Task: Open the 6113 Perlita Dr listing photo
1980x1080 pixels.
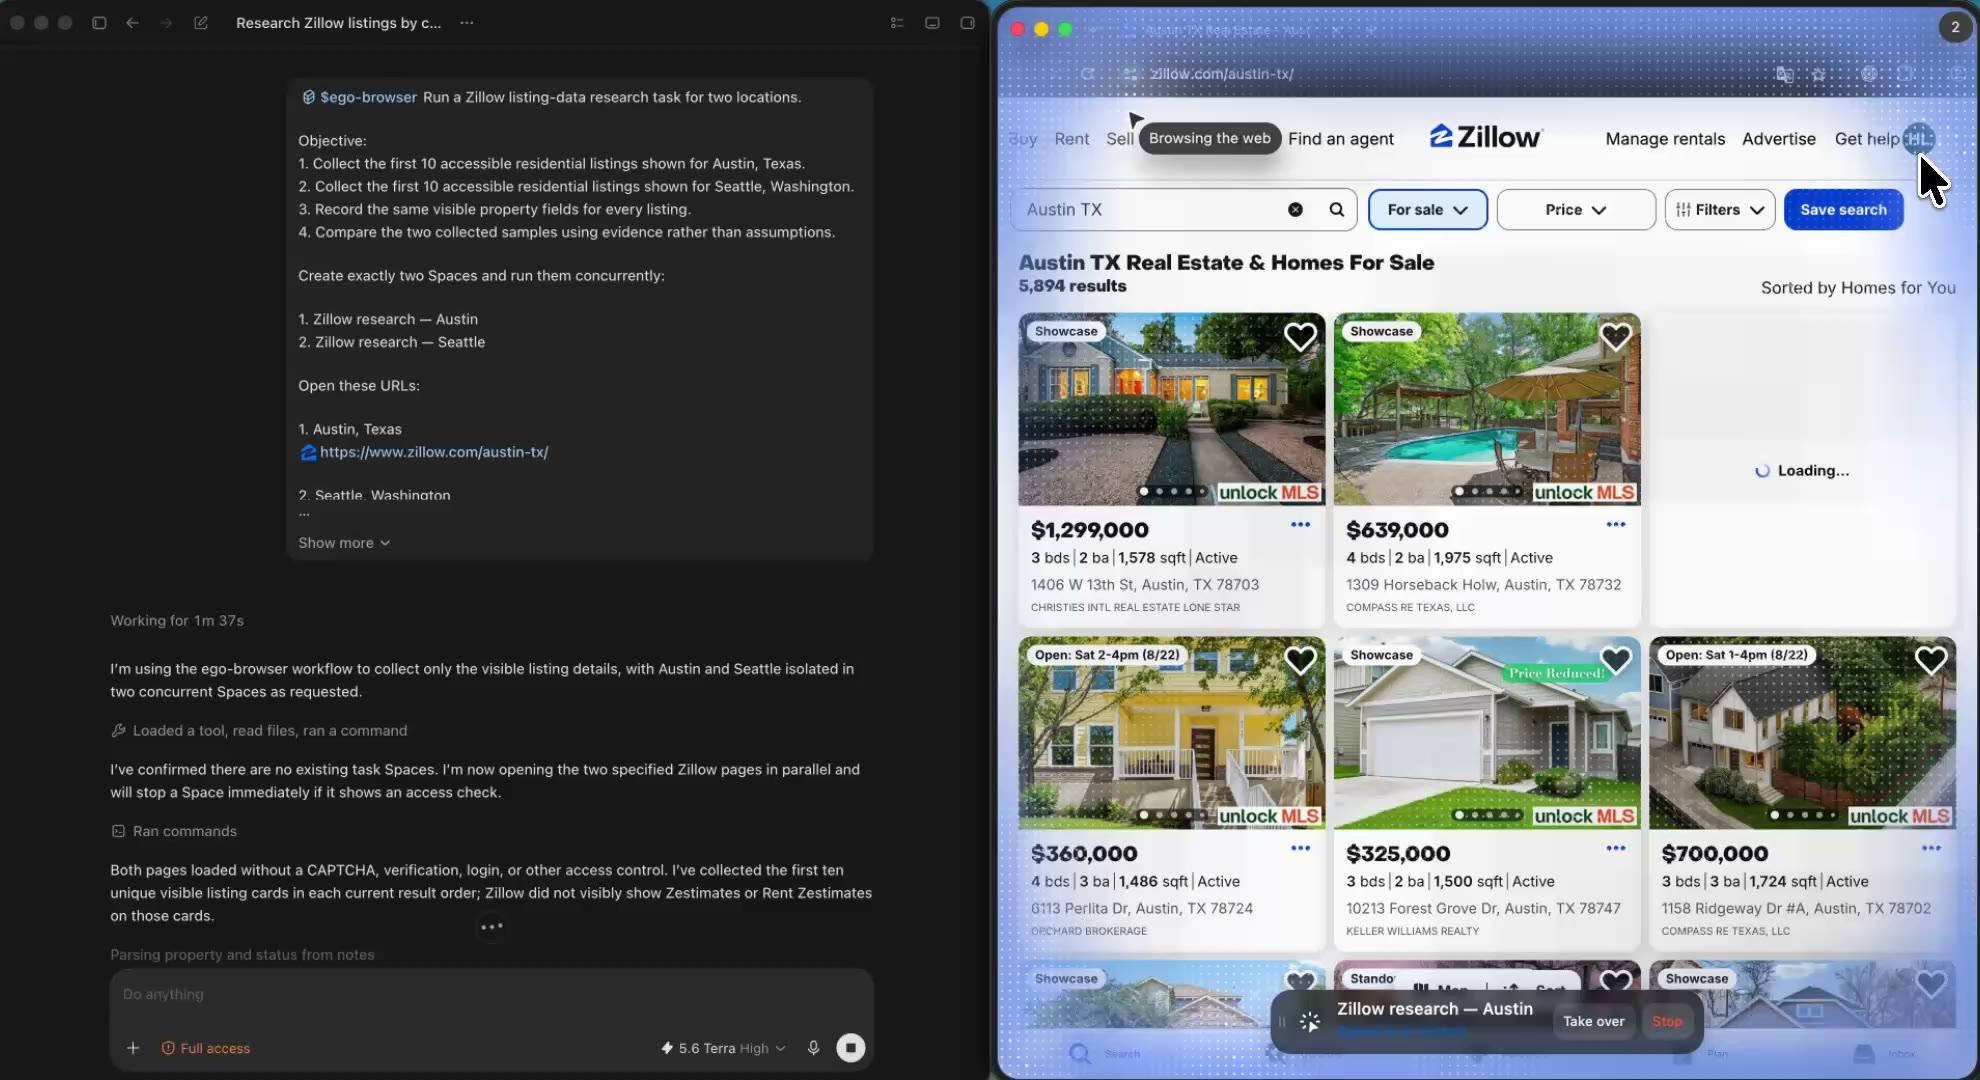Action: pos(1171,733)
